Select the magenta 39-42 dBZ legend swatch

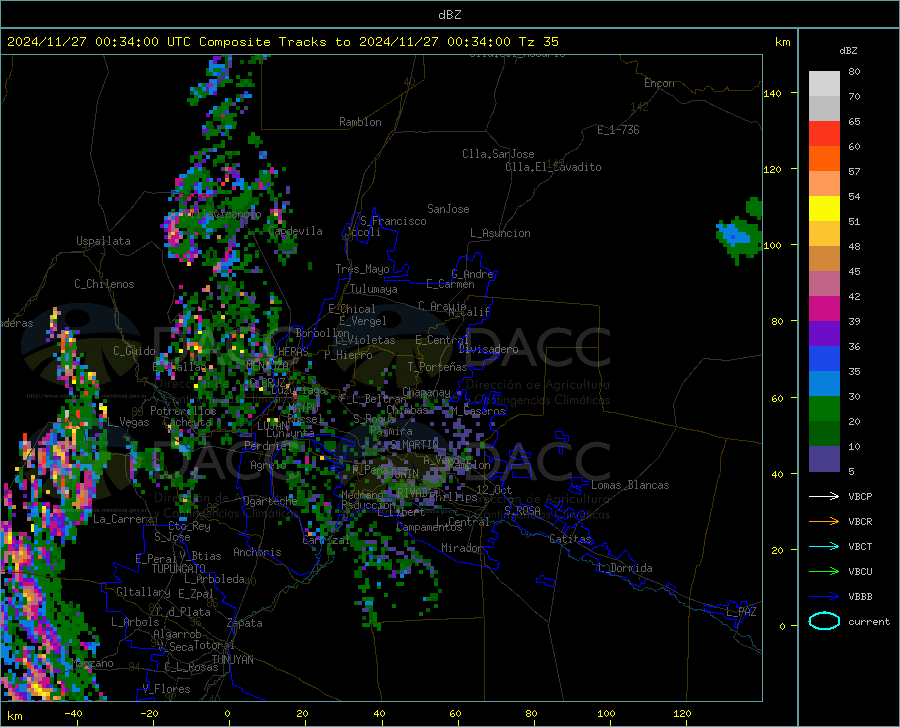pyautogui.click(x=824, y=309)
